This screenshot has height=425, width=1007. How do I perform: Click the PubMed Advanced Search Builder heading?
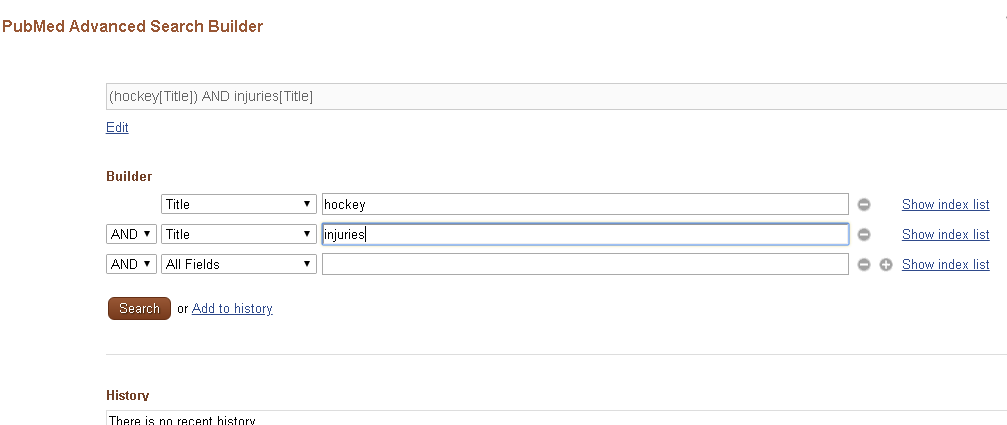(132, 26)
